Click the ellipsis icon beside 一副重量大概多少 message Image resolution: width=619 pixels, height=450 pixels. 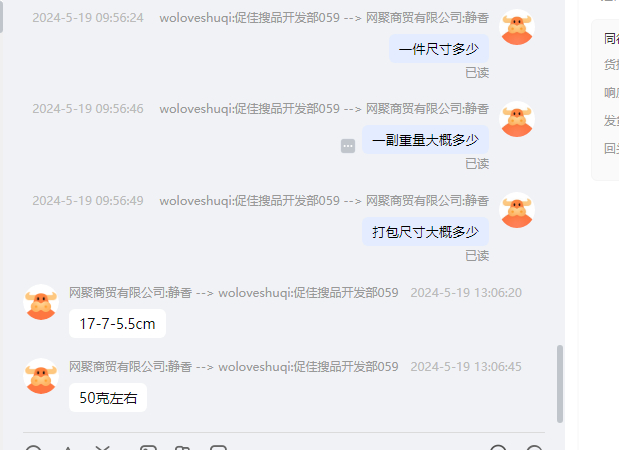click(x=348, y=146)
